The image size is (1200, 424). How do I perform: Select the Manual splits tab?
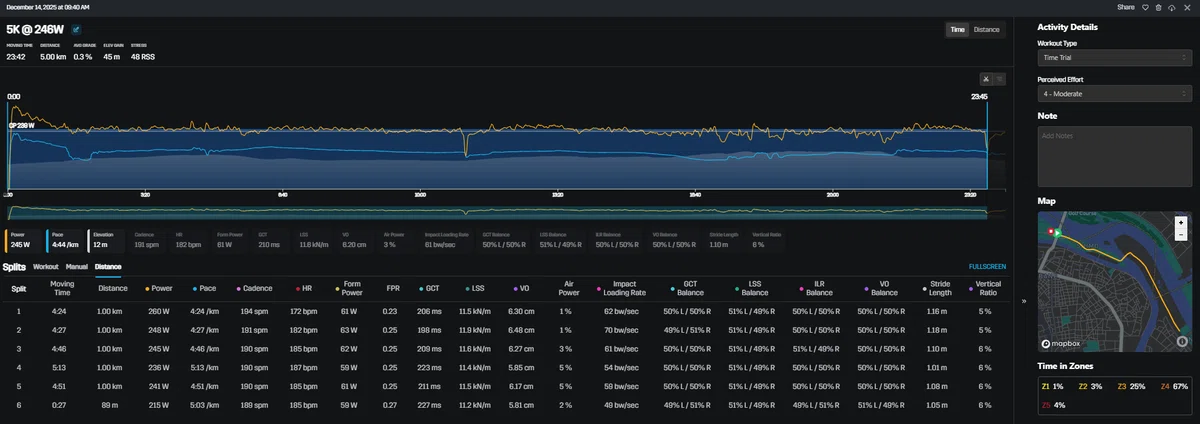tap(77, 267)
